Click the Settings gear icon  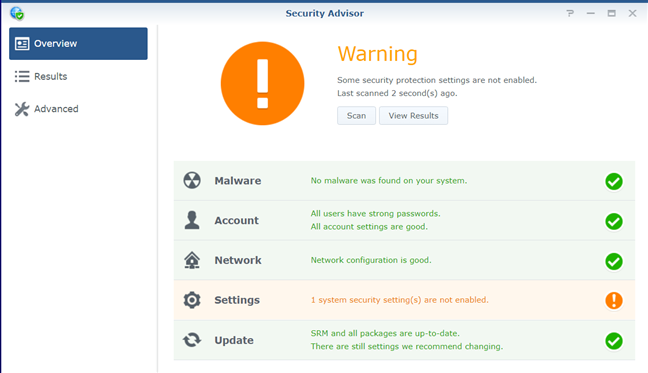(192, 300)
